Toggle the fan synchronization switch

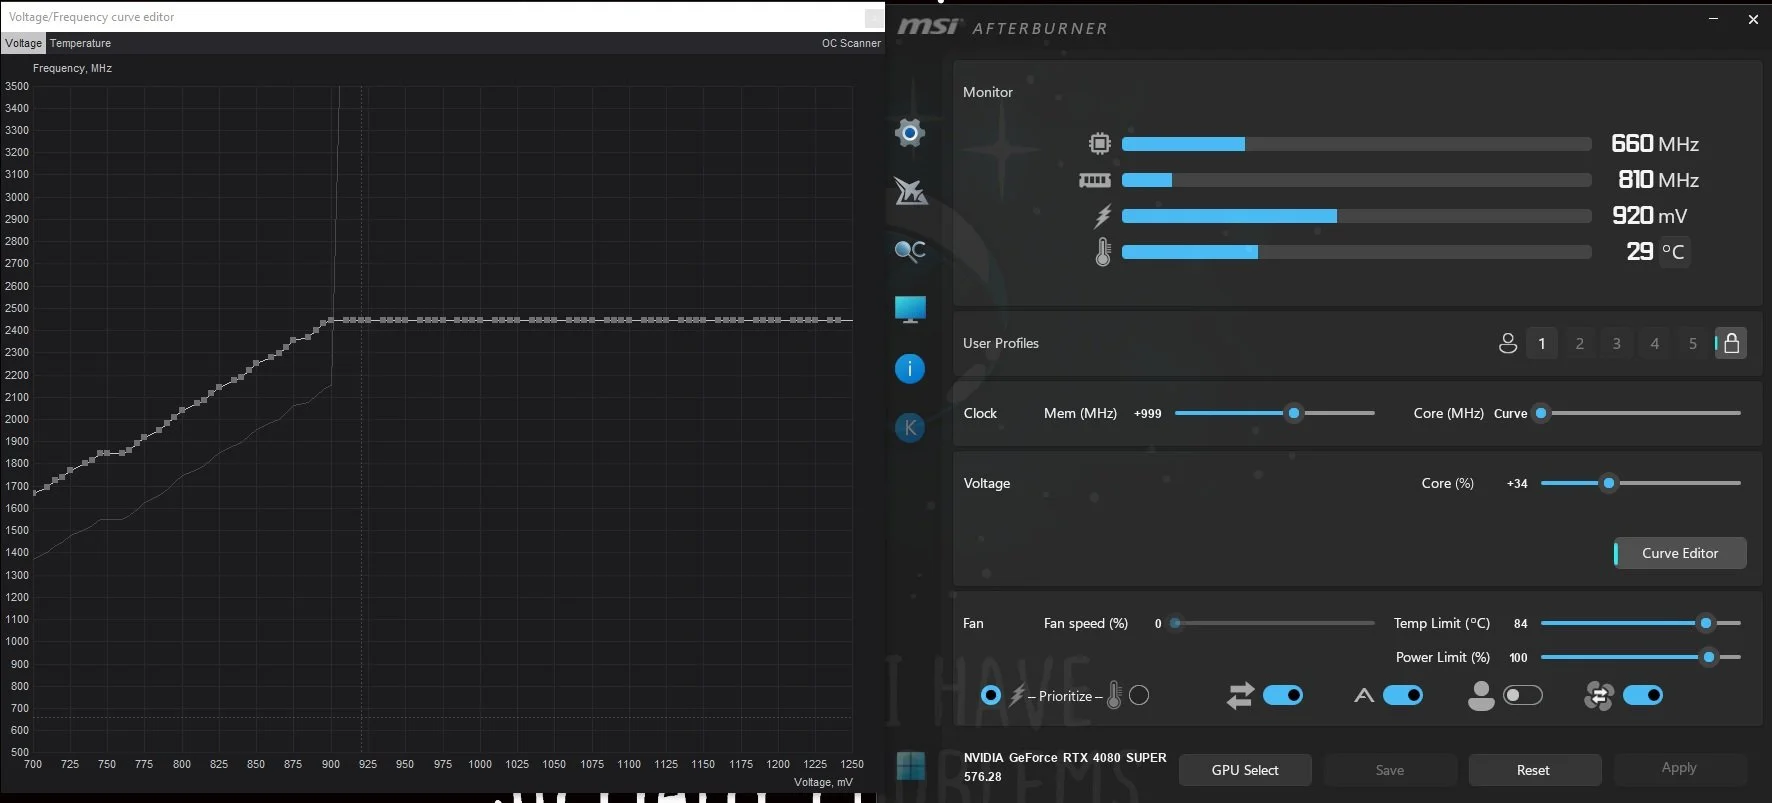1643,695
